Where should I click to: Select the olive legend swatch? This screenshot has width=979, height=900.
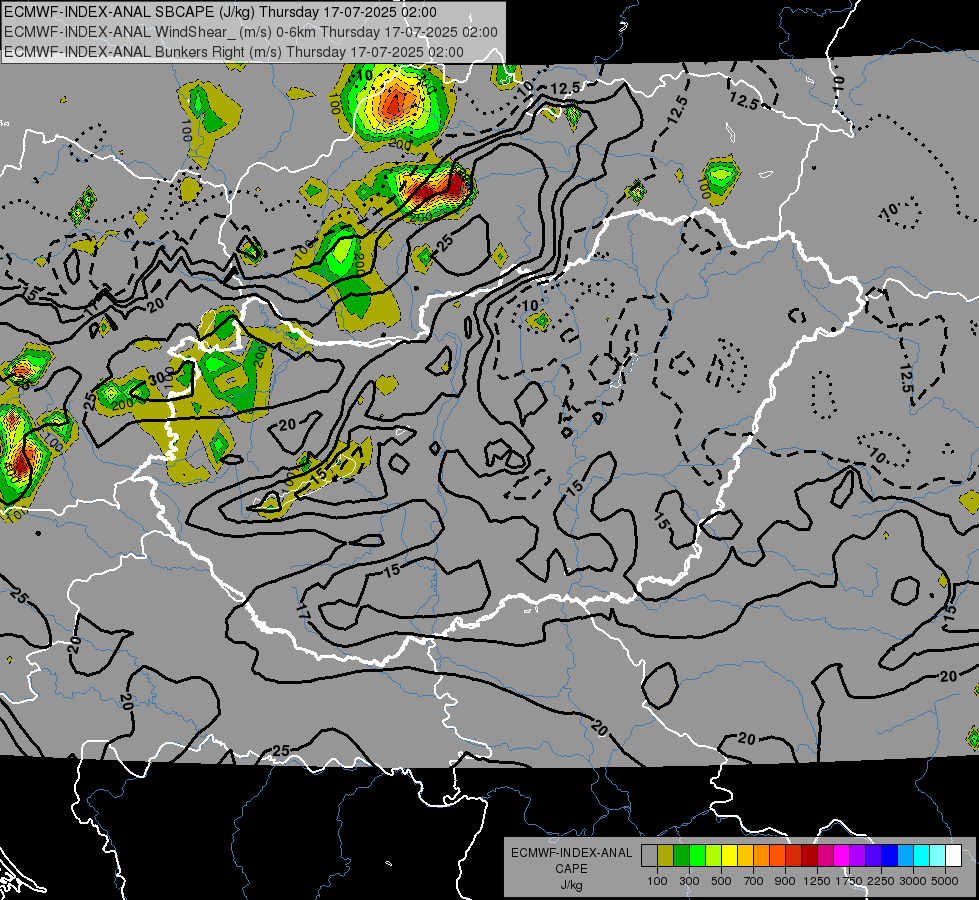point(666,856)
